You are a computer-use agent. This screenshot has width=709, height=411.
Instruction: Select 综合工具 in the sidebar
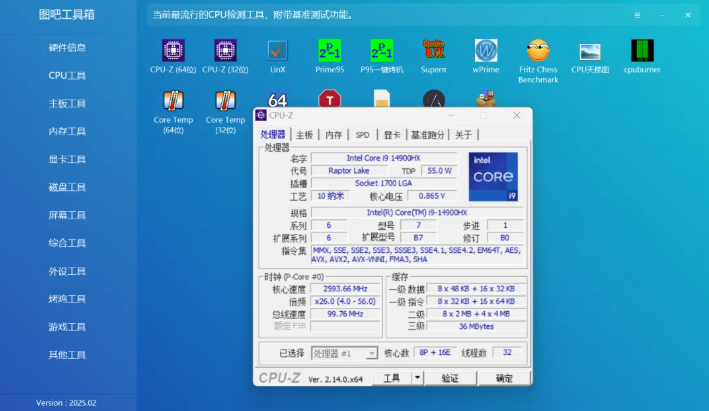67,243
